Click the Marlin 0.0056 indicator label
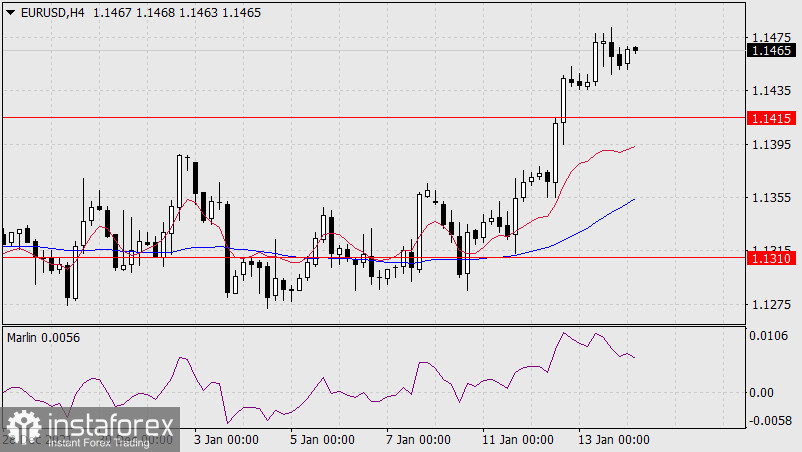Screen dimensions: 802x452 click(x=43, y=338)
